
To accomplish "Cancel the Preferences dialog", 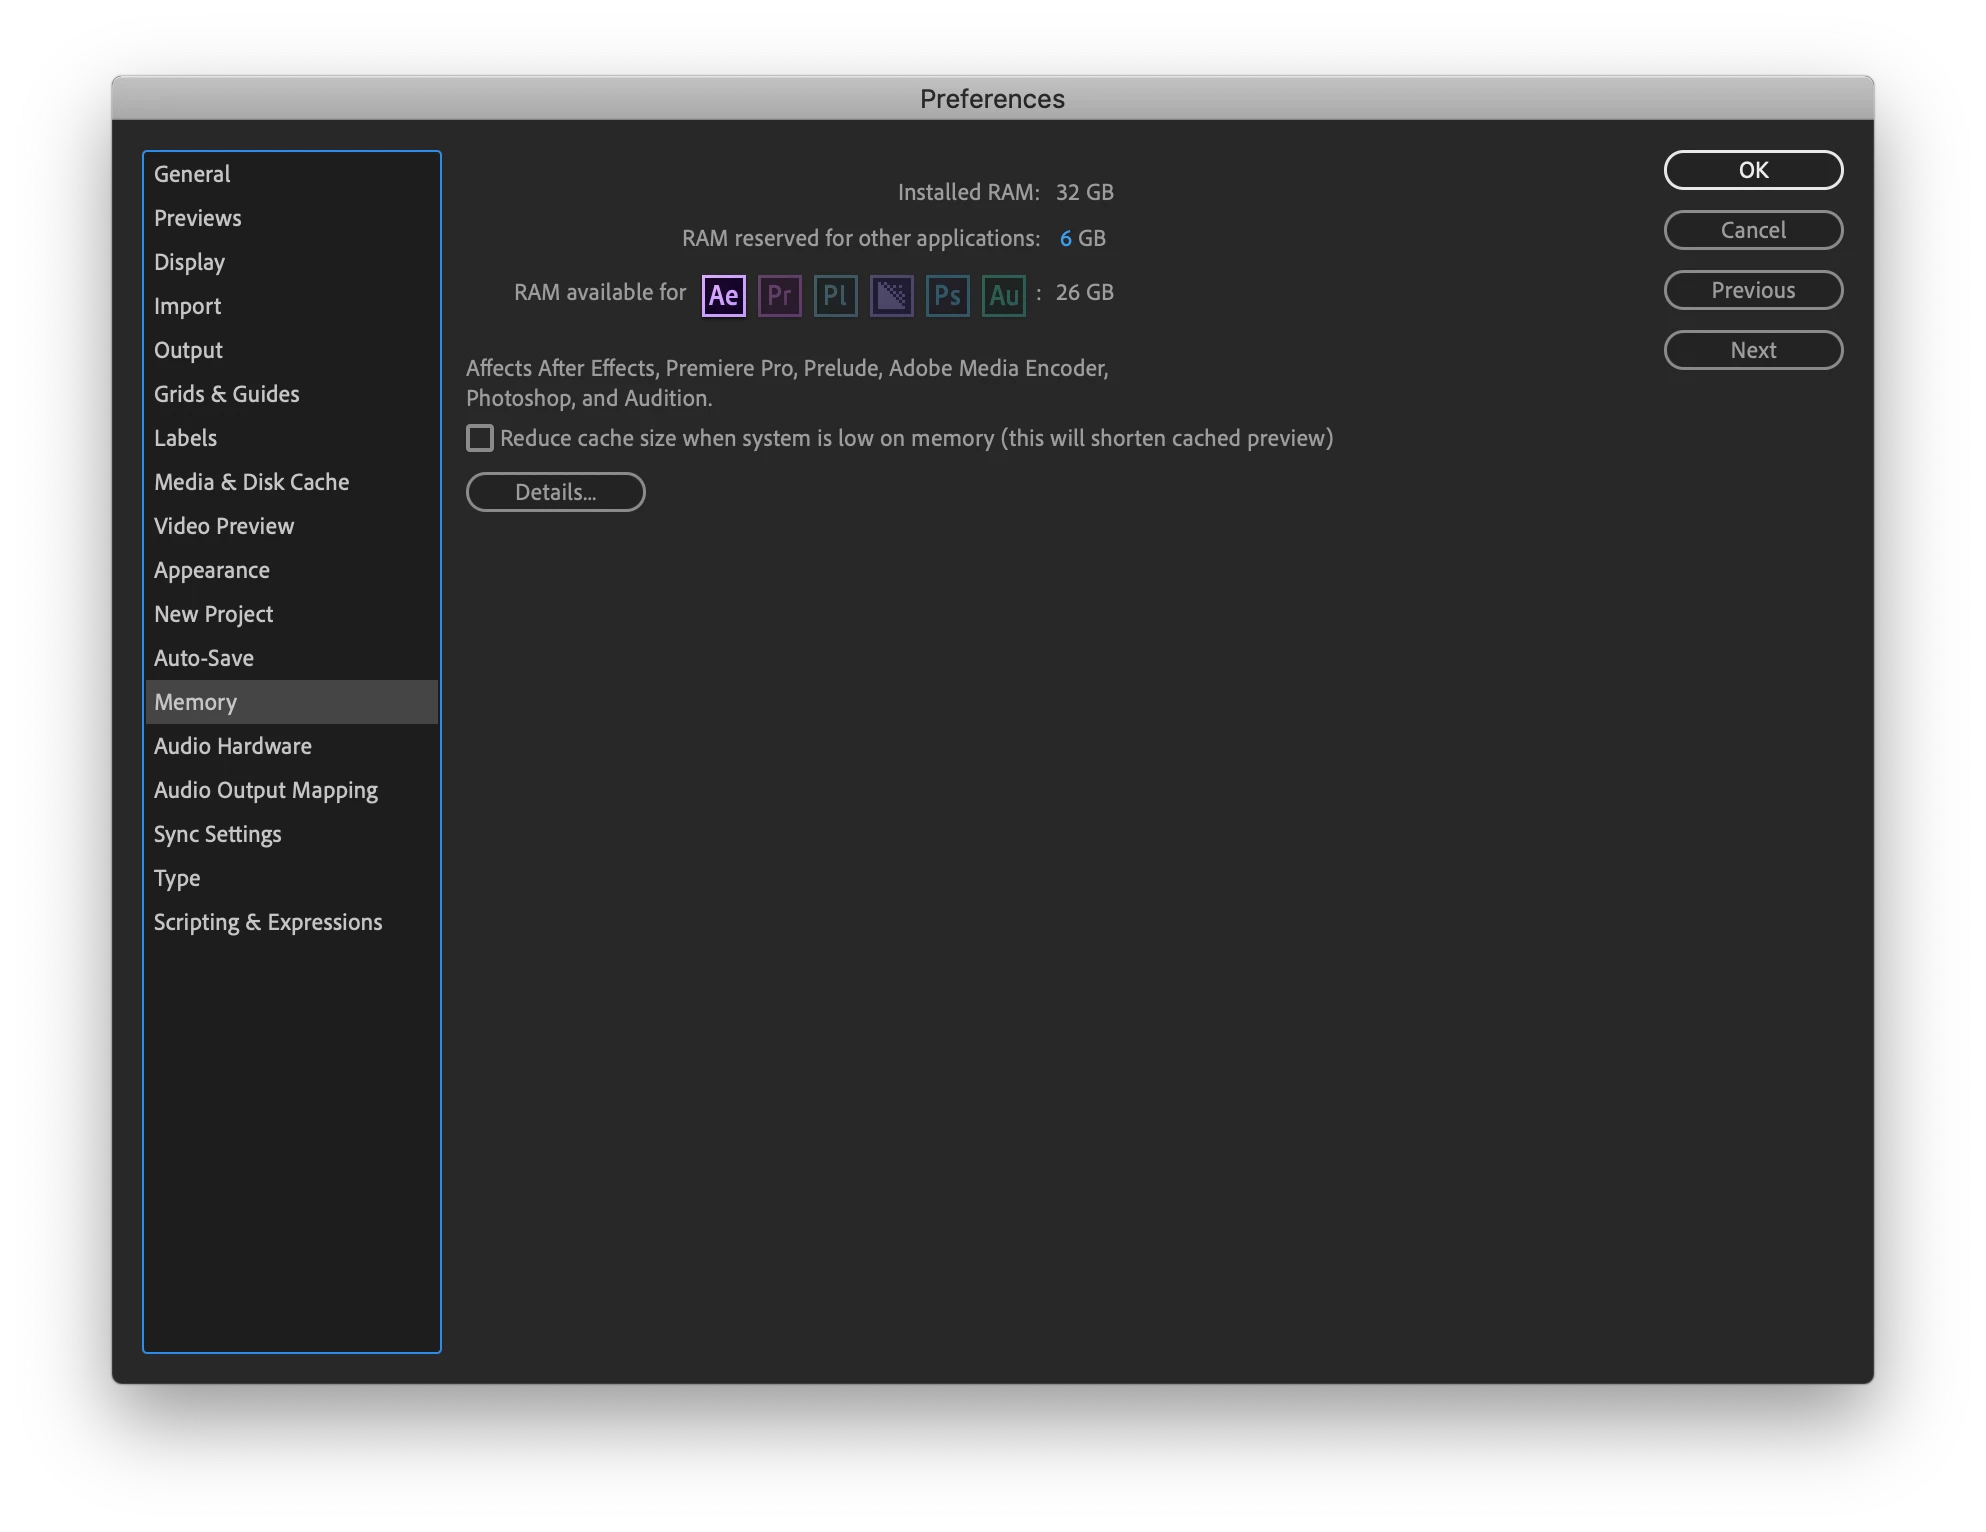I will pos(1752,230).
